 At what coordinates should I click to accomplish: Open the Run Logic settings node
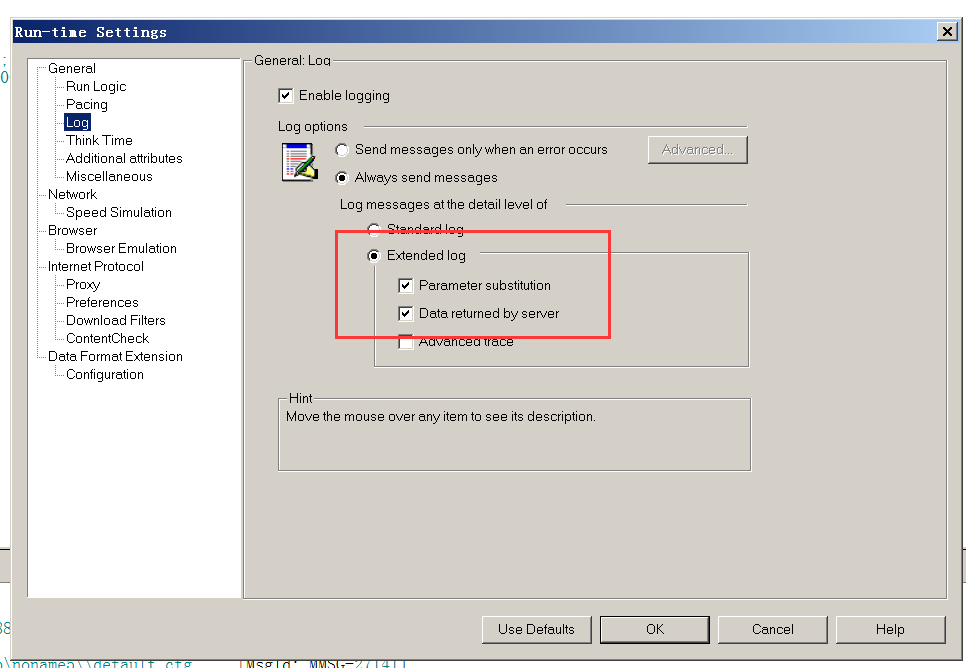96,87
